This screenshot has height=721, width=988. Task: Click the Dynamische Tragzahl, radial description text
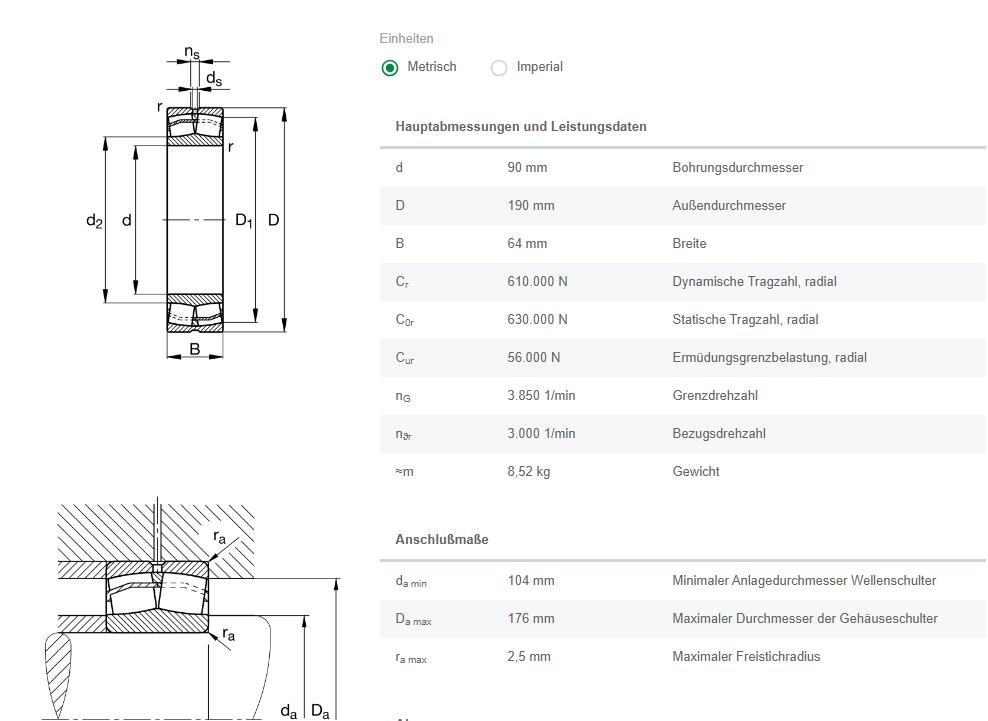pos(754,282)
